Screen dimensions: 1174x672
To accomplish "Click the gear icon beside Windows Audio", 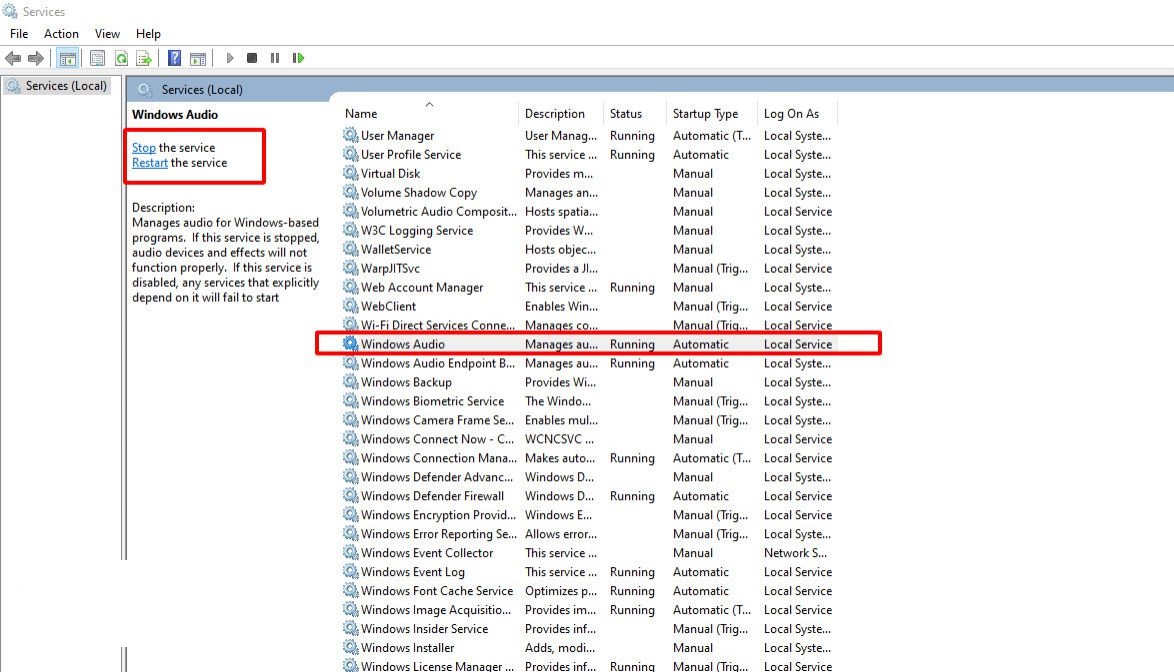I will [x=350, y=343].
